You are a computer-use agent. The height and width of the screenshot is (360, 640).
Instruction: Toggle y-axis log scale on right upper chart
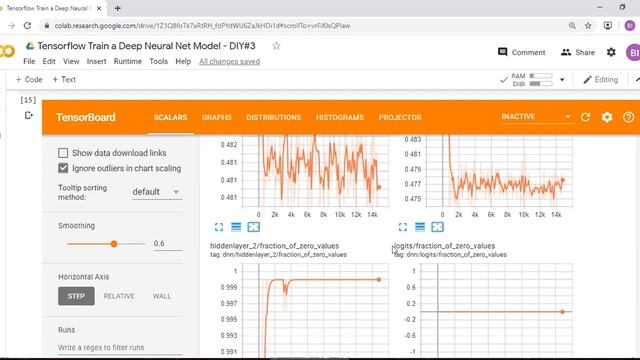(420, 227)
